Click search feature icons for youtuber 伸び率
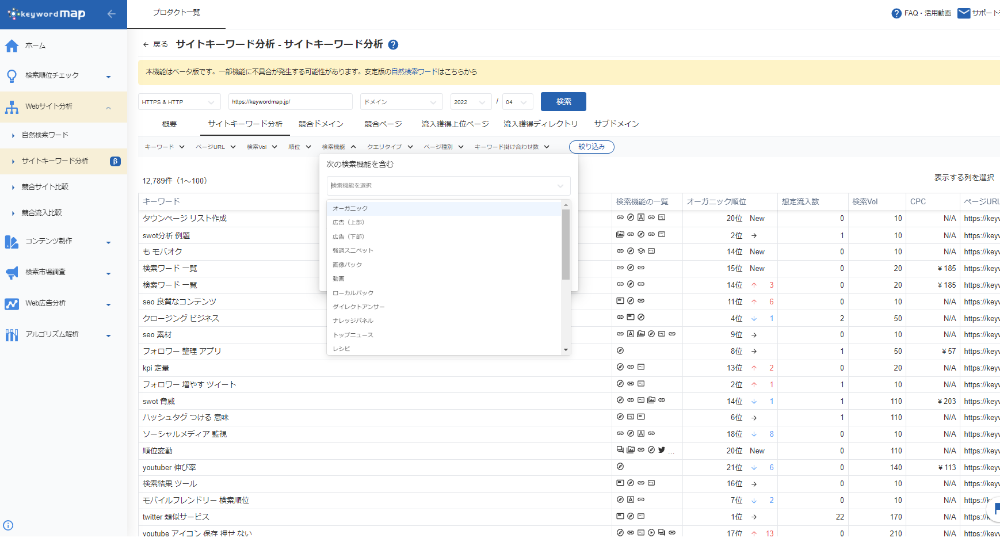This screenshot has width=1000, height=537. 621,467
